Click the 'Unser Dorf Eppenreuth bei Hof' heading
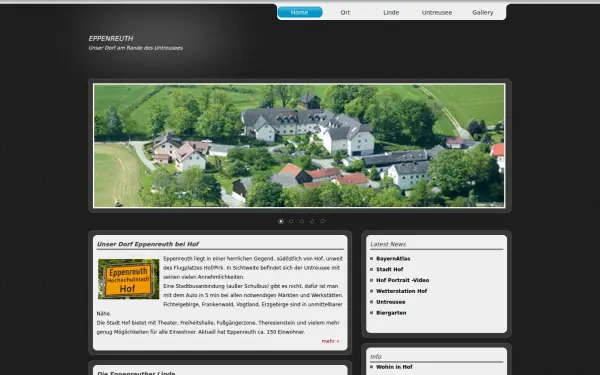 [x=148, y=244]
